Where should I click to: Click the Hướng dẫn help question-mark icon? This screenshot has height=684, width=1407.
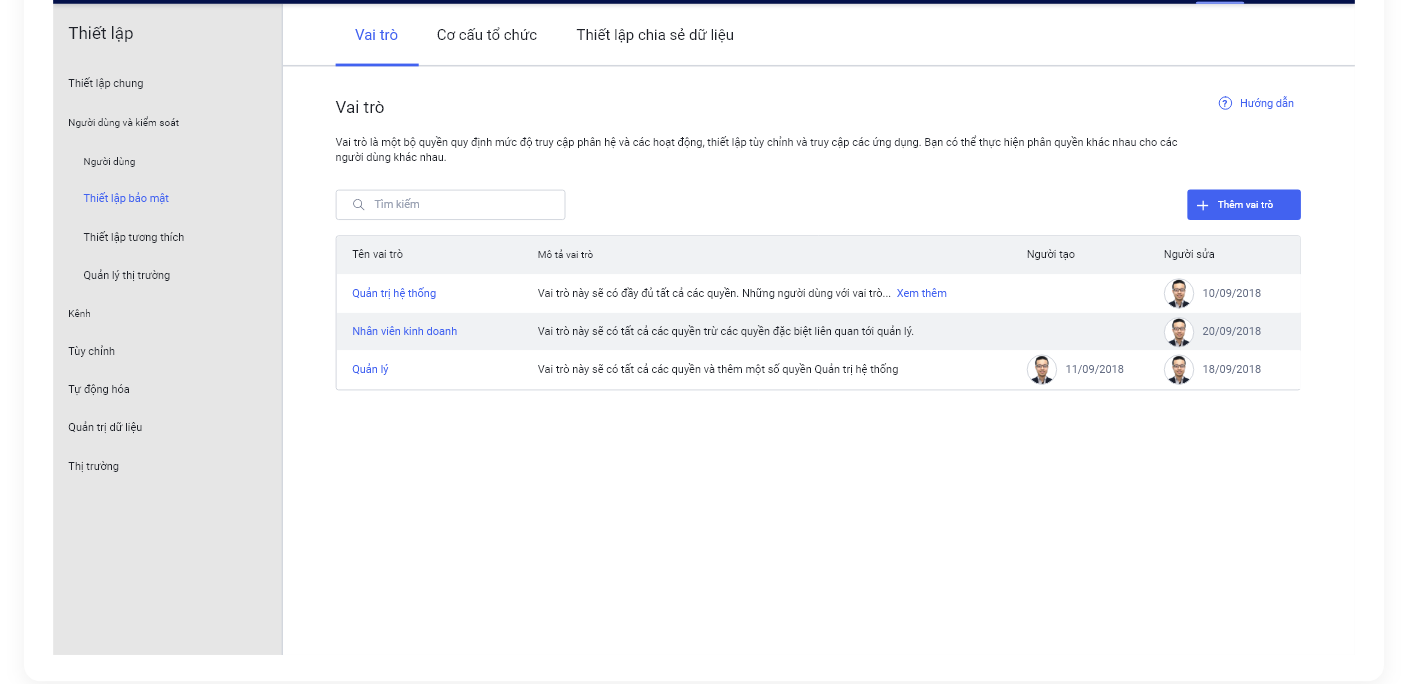pyautogui.click(x=1225, y=103)
